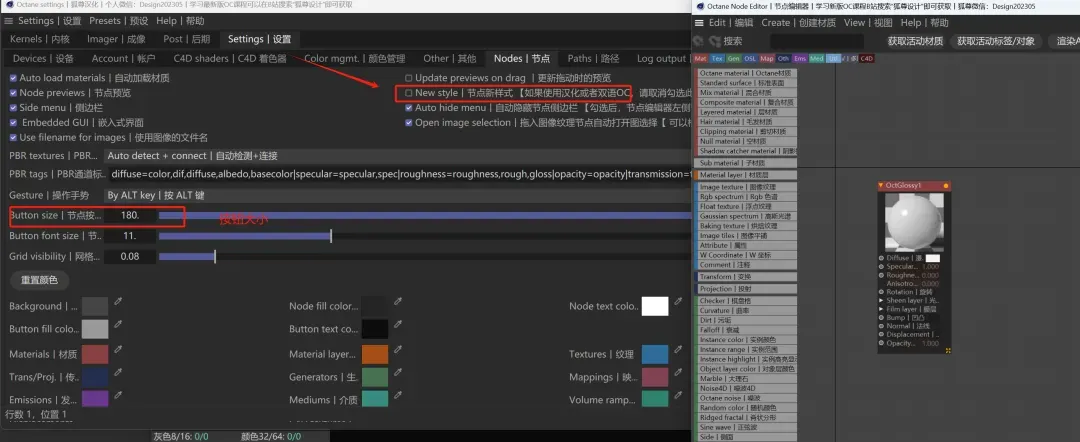The image size is (1080, 442).
Task: Expand Sheen layer on OctGlossy1
Action: pos(882,300)
